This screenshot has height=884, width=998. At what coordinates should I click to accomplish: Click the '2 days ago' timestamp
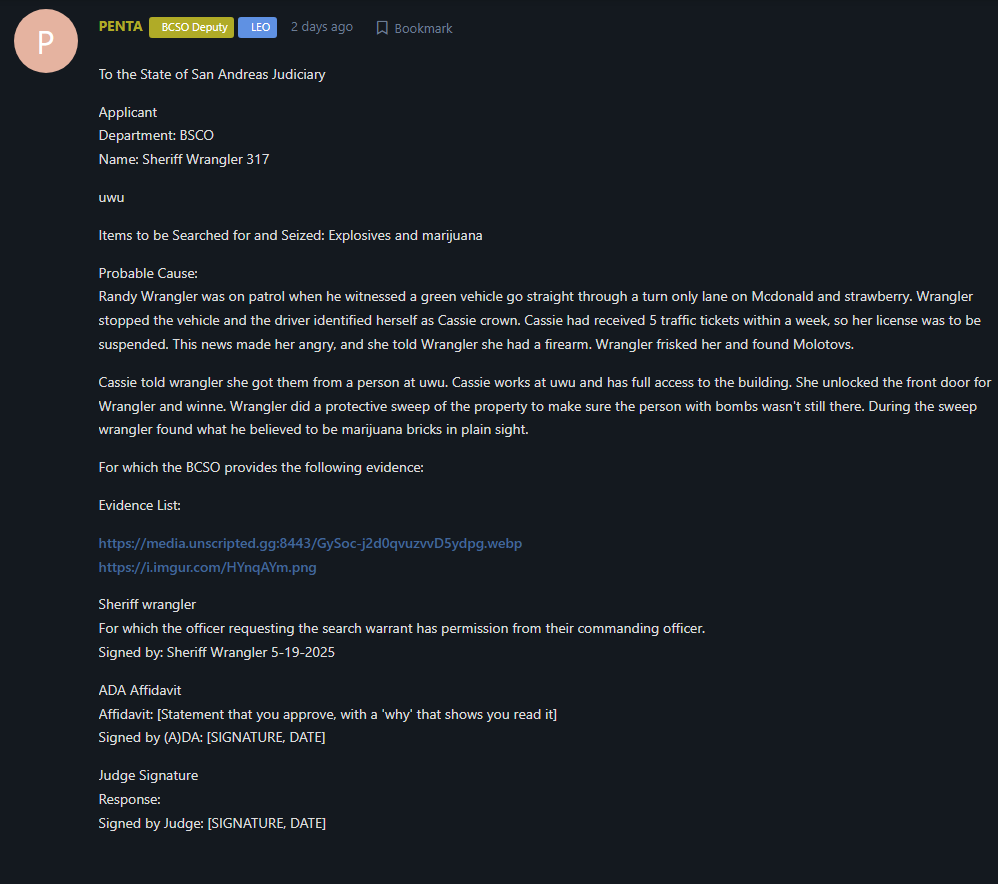pyautogui.click(x=321, y=27)
